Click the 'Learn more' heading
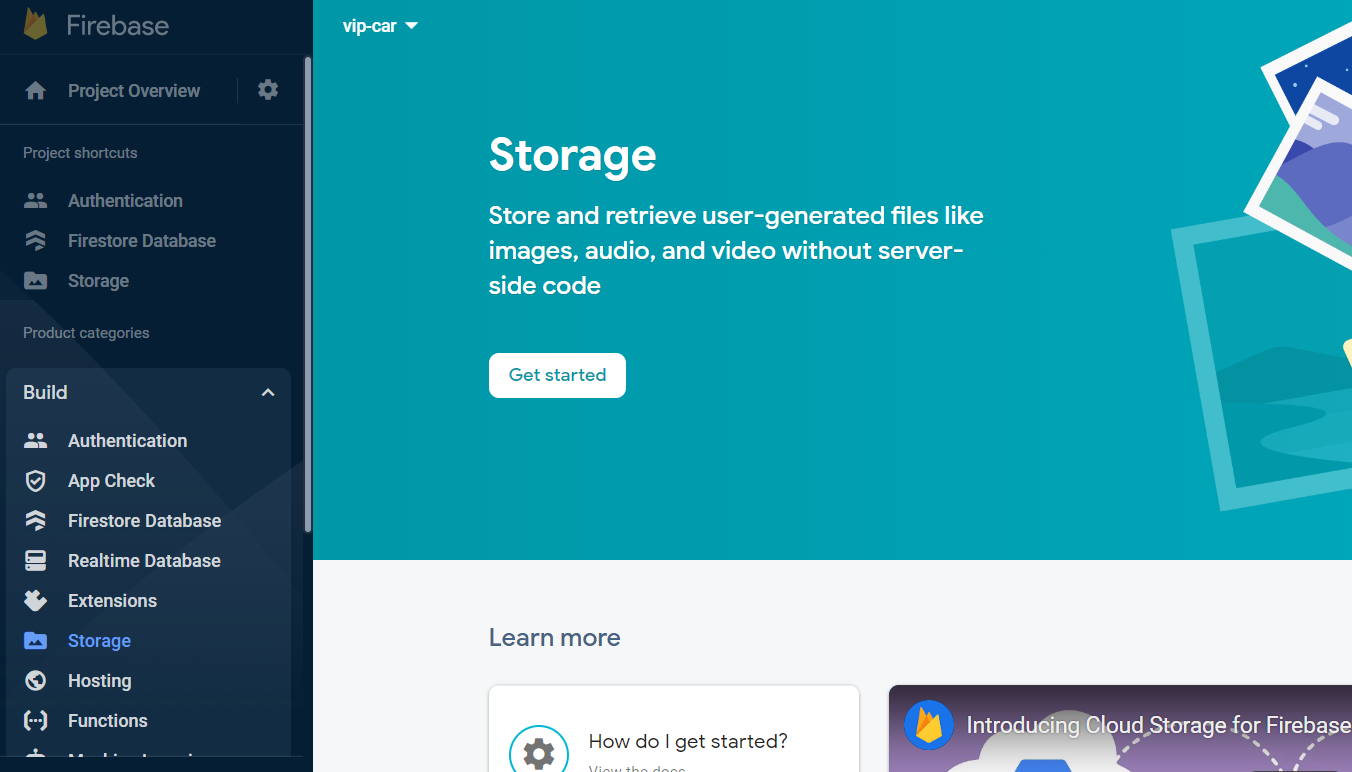Image resolution: width=1352 pixels, height=772 pixels. [554, 637]
